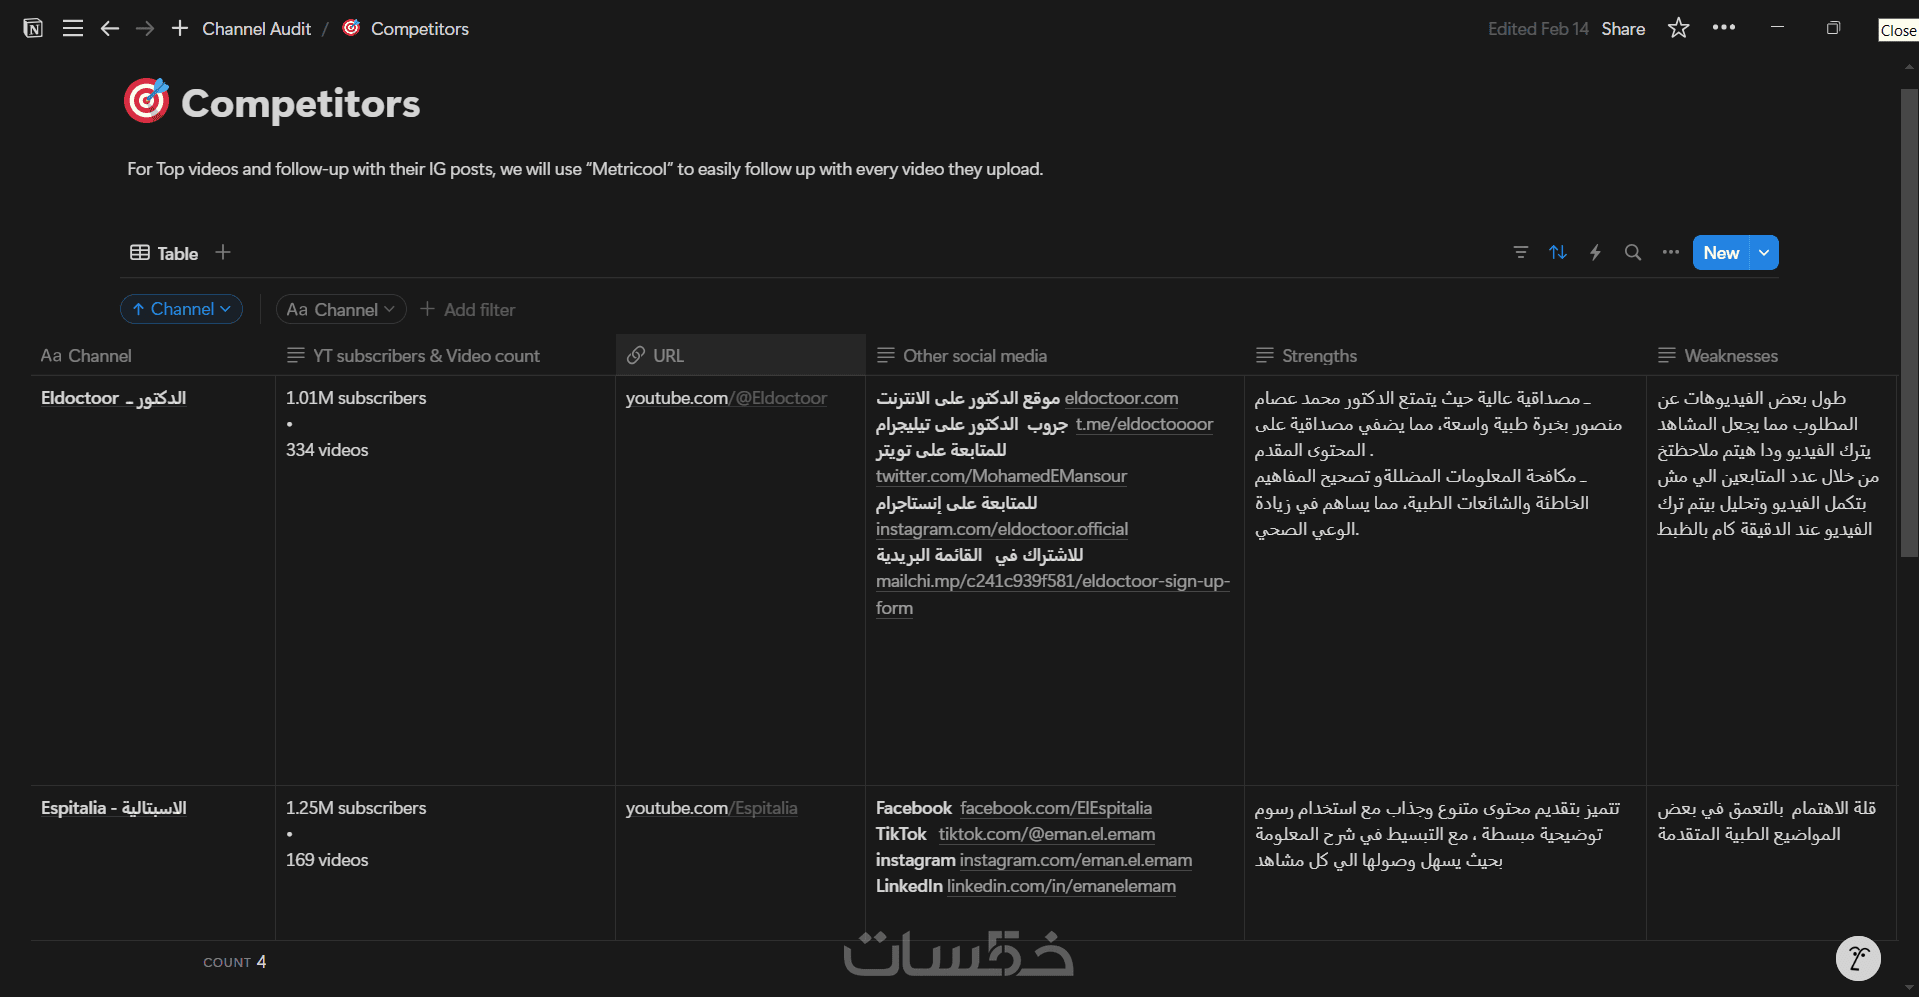Open the Eldoctoor channel row

click(114, 398)
